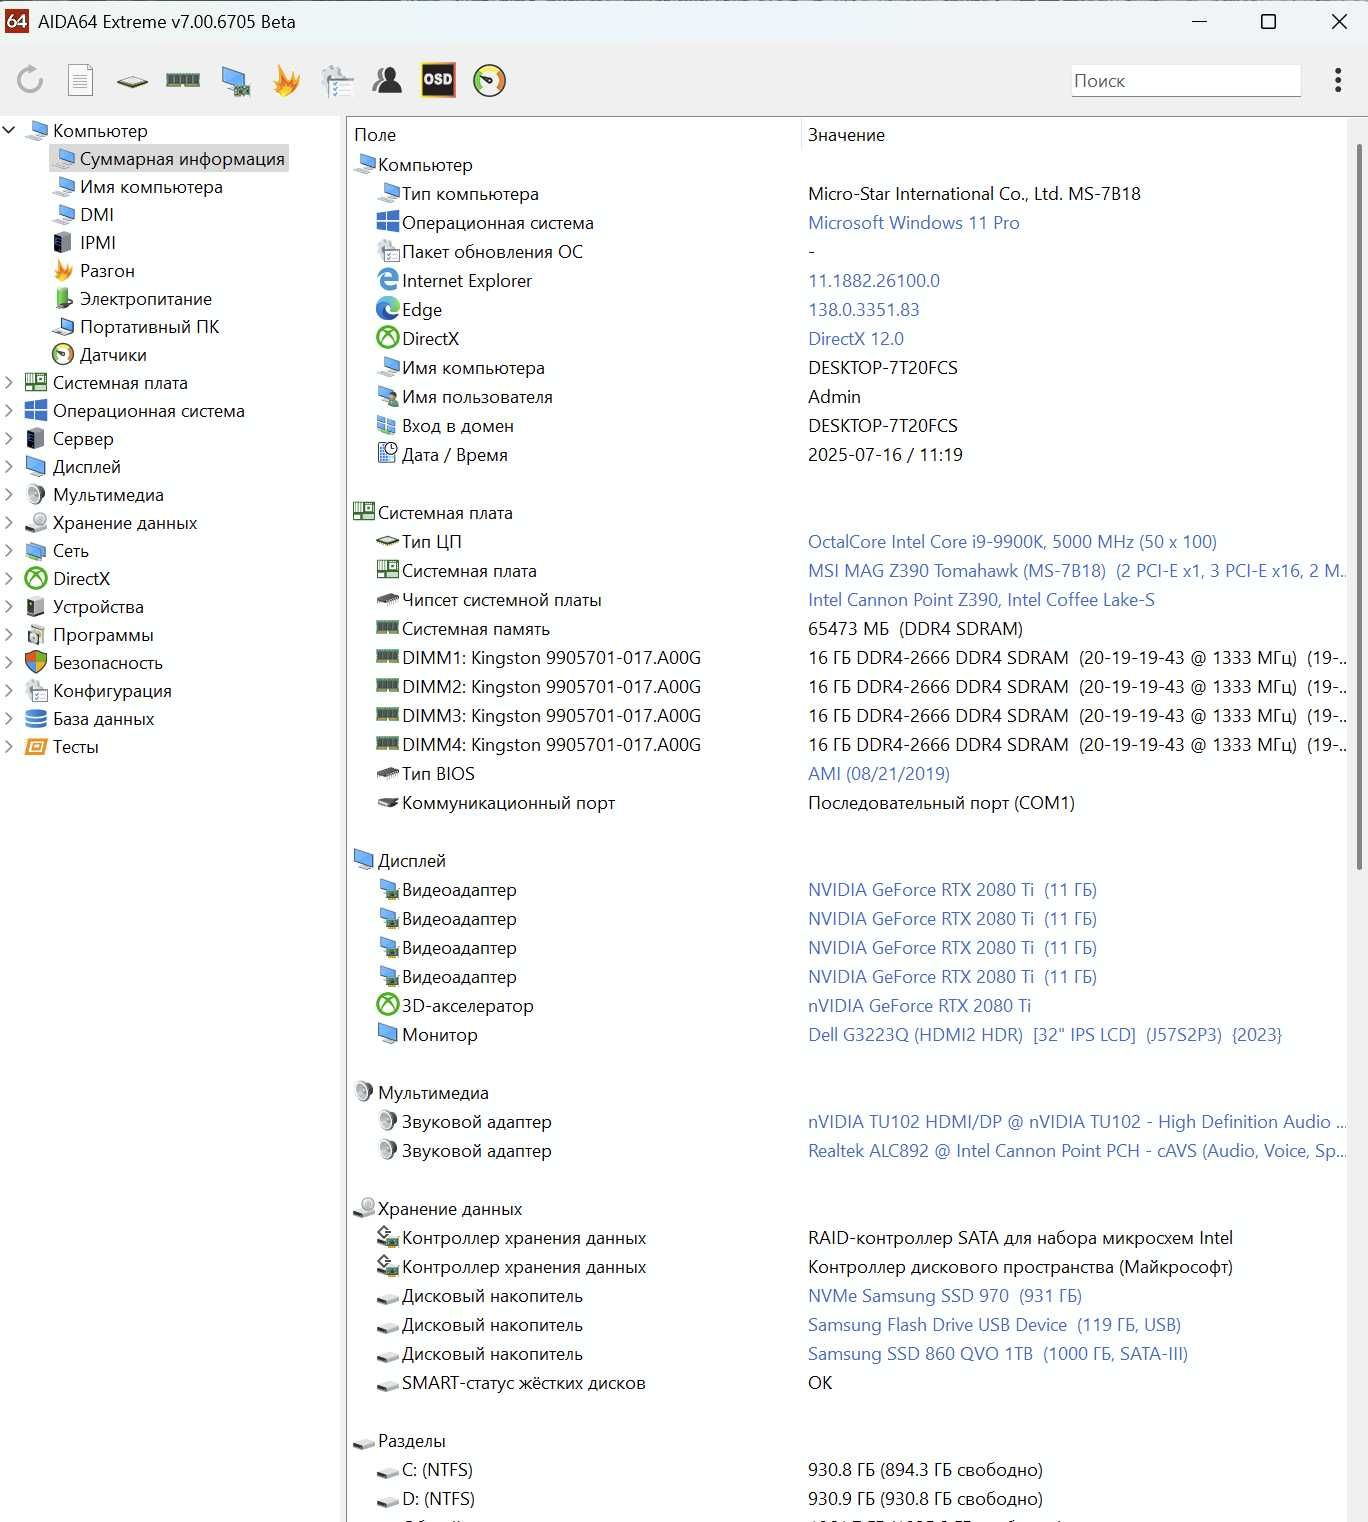Viewport: 1368px width, 1522px height.
Task: Click the server tools toolbar icon
Action: pyautogui.click(x=337, y=80)
